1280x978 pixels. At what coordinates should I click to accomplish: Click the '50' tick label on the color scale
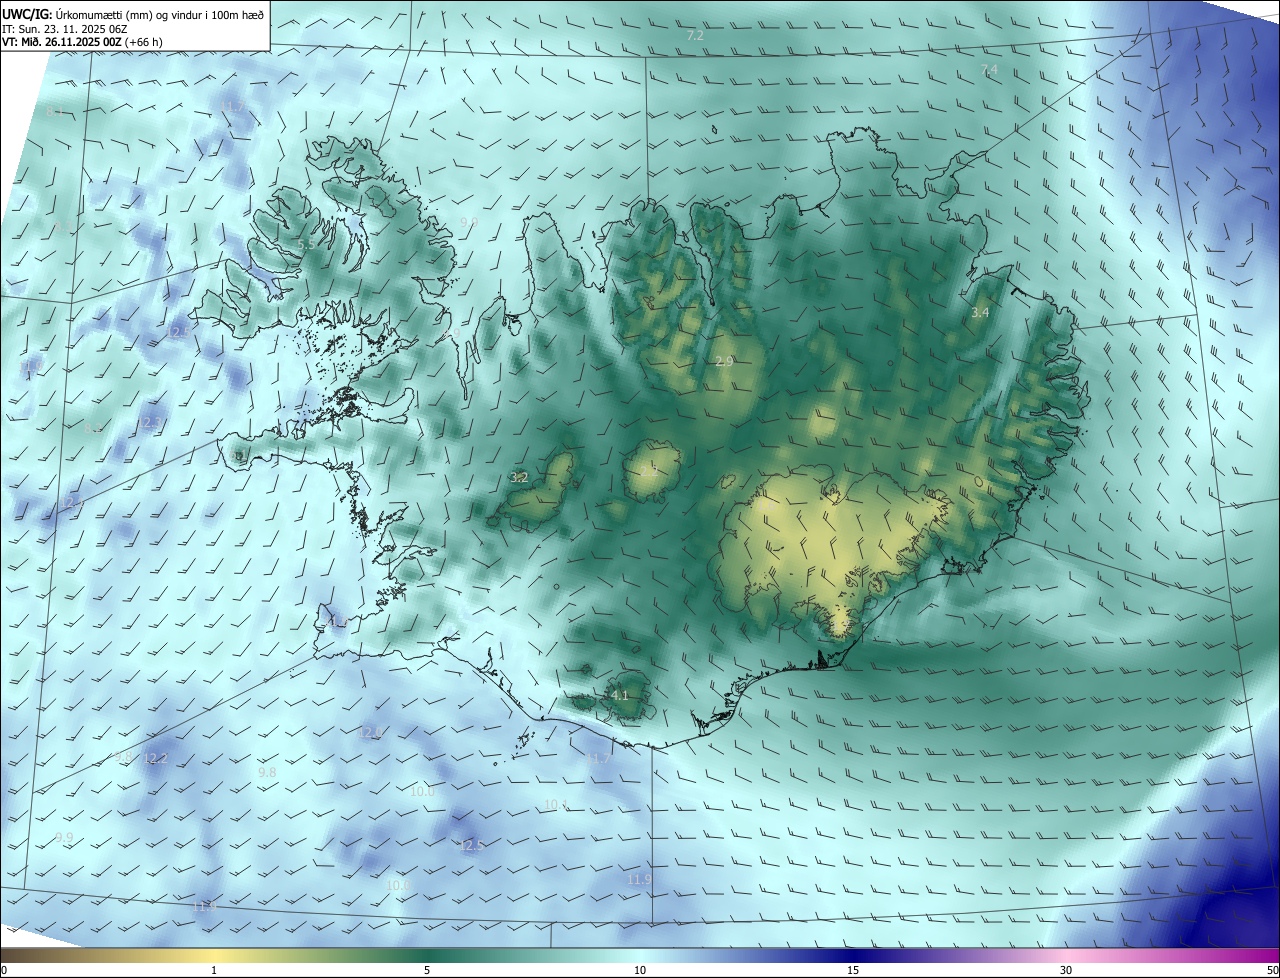pyautogui.click(x=1272, y=971)
